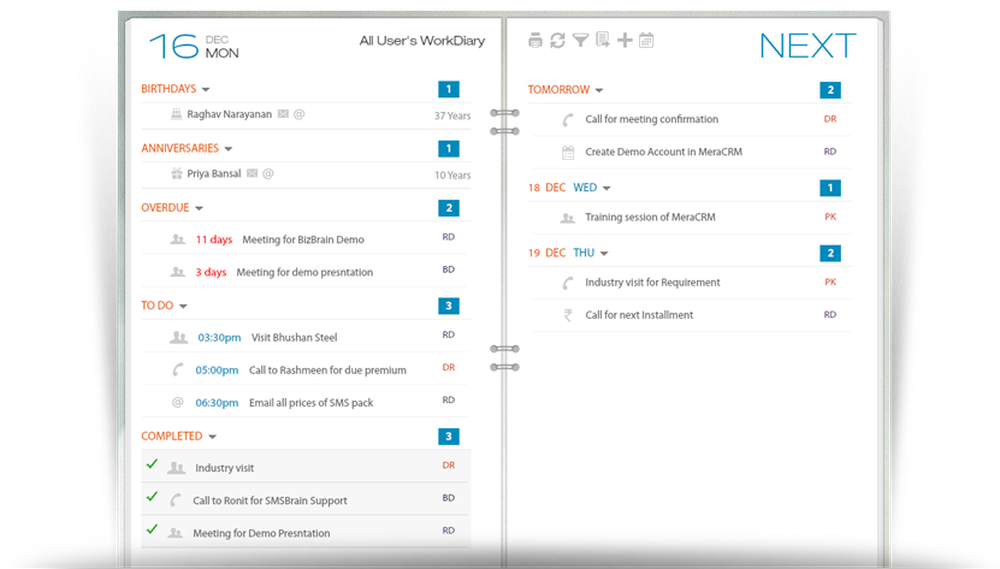Image resolution: width=1000 pixels, height=569 pixels.
Task: Toggle the checkmark on Meeting for Demo Presntation
Action: click(x=152, y=529)
